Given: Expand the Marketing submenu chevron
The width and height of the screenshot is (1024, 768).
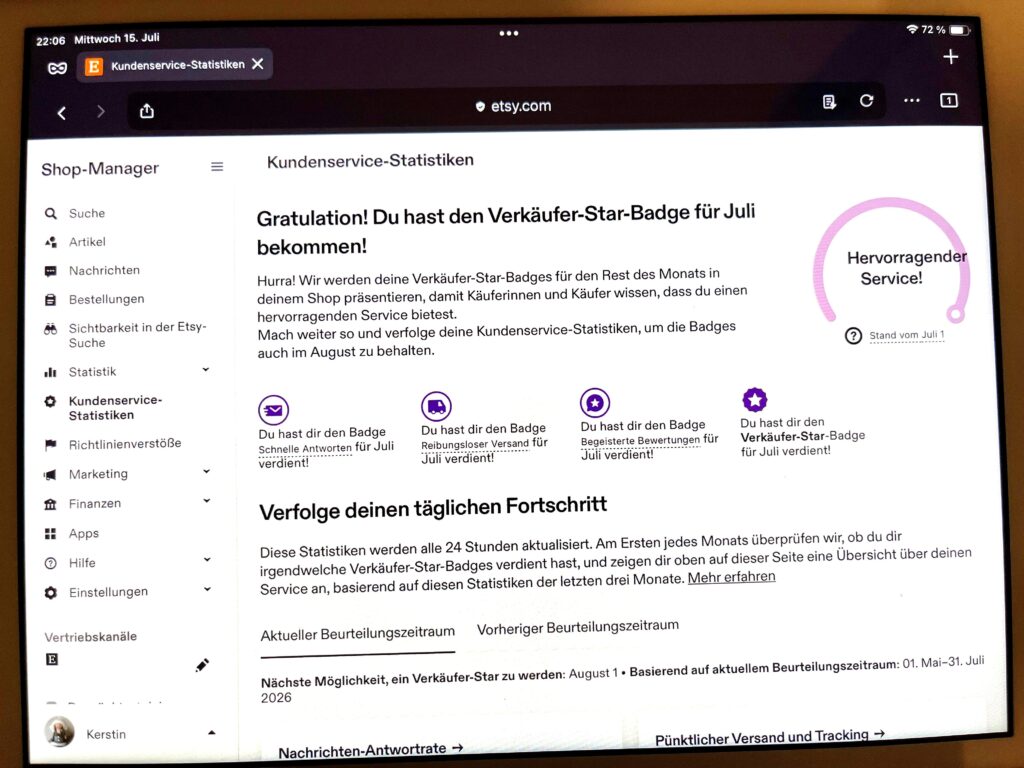Looking at the screenshot, I should (x=206, y=472).
